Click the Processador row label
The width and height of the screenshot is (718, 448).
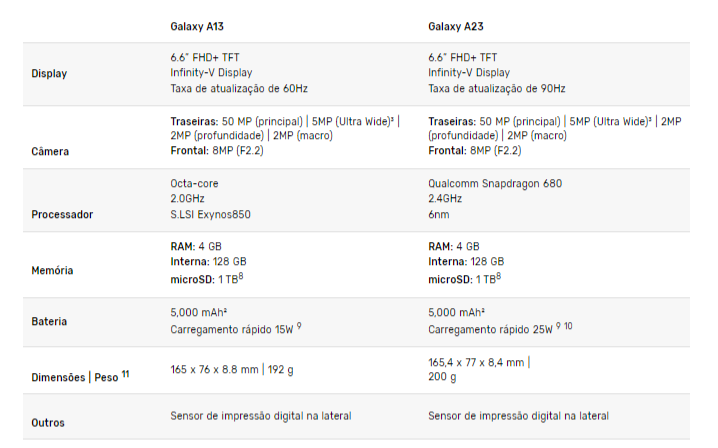click(x=62, y=214)
